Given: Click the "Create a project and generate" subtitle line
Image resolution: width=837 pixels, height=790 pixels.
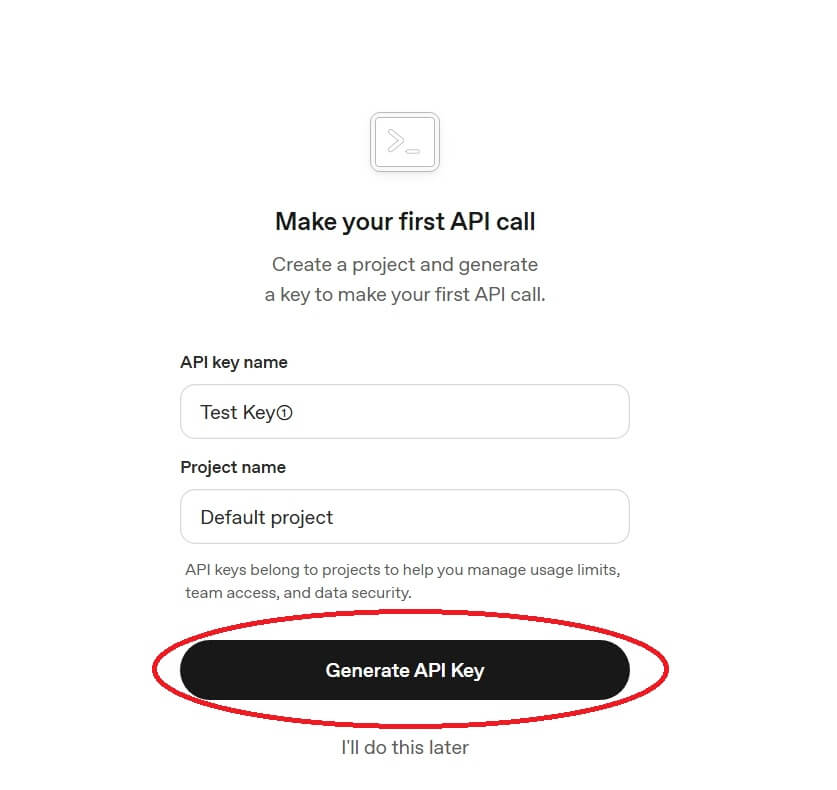Looking at the screenshot, I should pyautogui.click(x=404, y=265).
